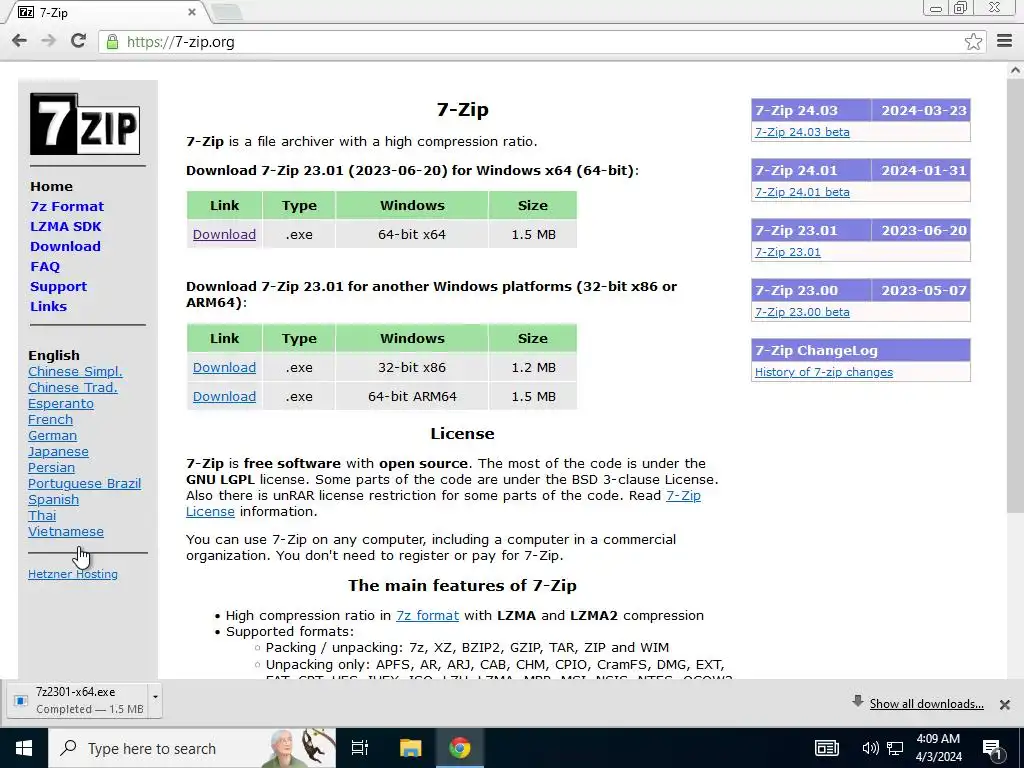Switch language to German
This screenshot has width=1024, height=768.
coord(52,436)
